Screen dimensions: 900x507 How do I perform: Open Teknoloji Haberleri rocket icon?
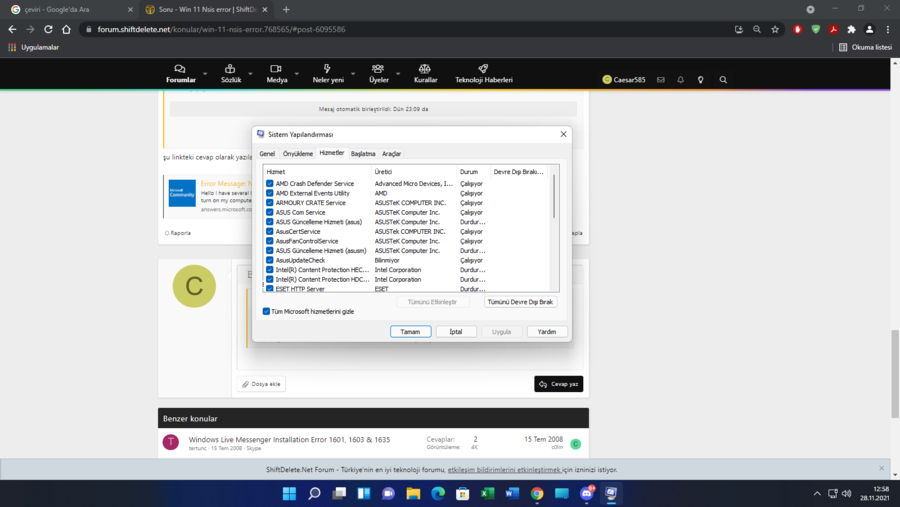pyautogui.click(x=483, y=69)
